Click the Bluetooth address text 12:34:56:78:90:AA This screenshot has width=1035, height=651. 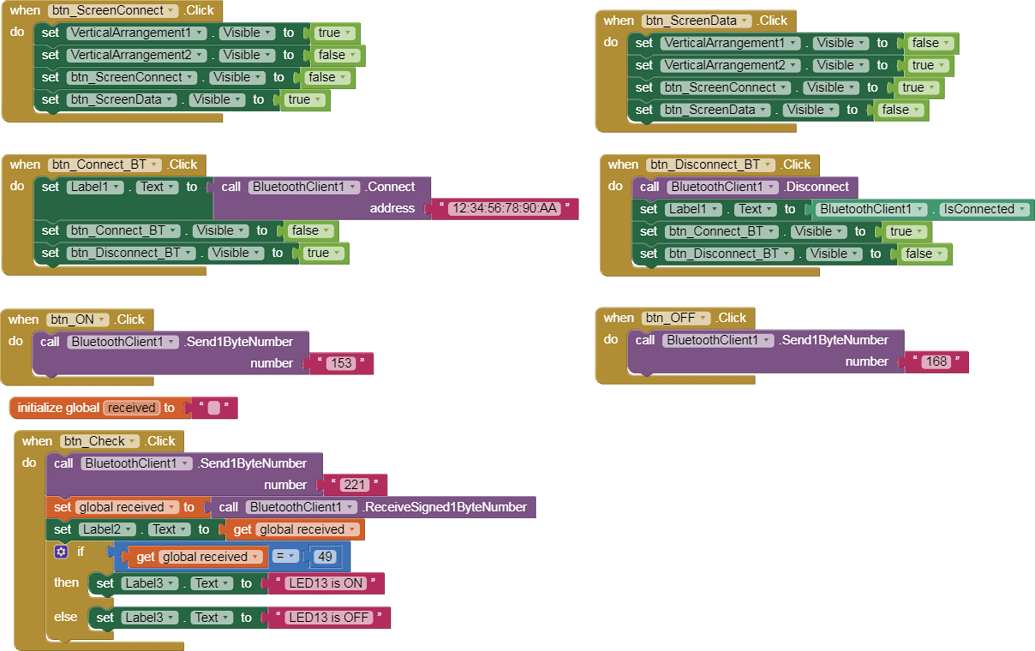click(x=504, y=209)
